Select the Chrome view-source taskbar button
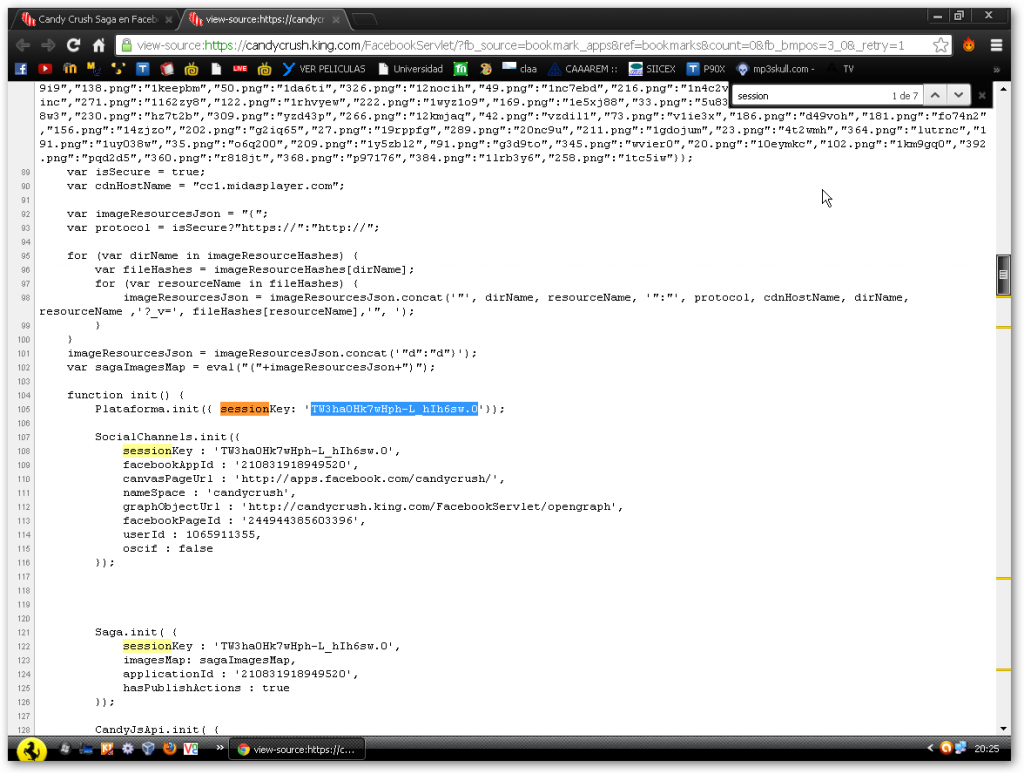The width and height of the screenshot is (1024, 773). pyautogui.click(x=296, y=749)
